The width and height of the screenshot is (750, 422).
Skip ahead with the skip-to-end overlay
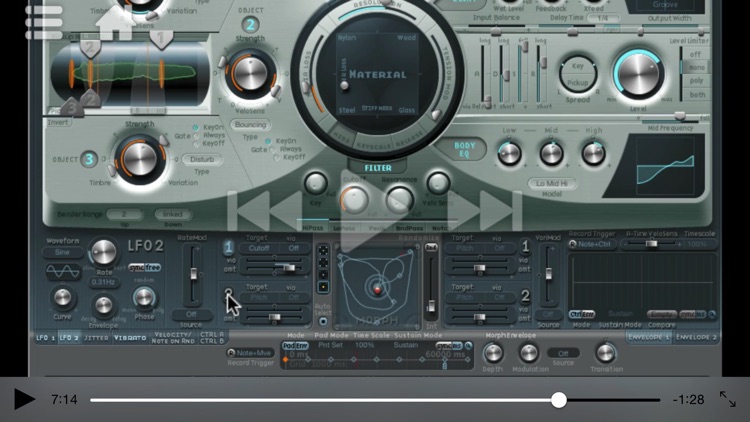pyautogui.click(x=485, y=211)
